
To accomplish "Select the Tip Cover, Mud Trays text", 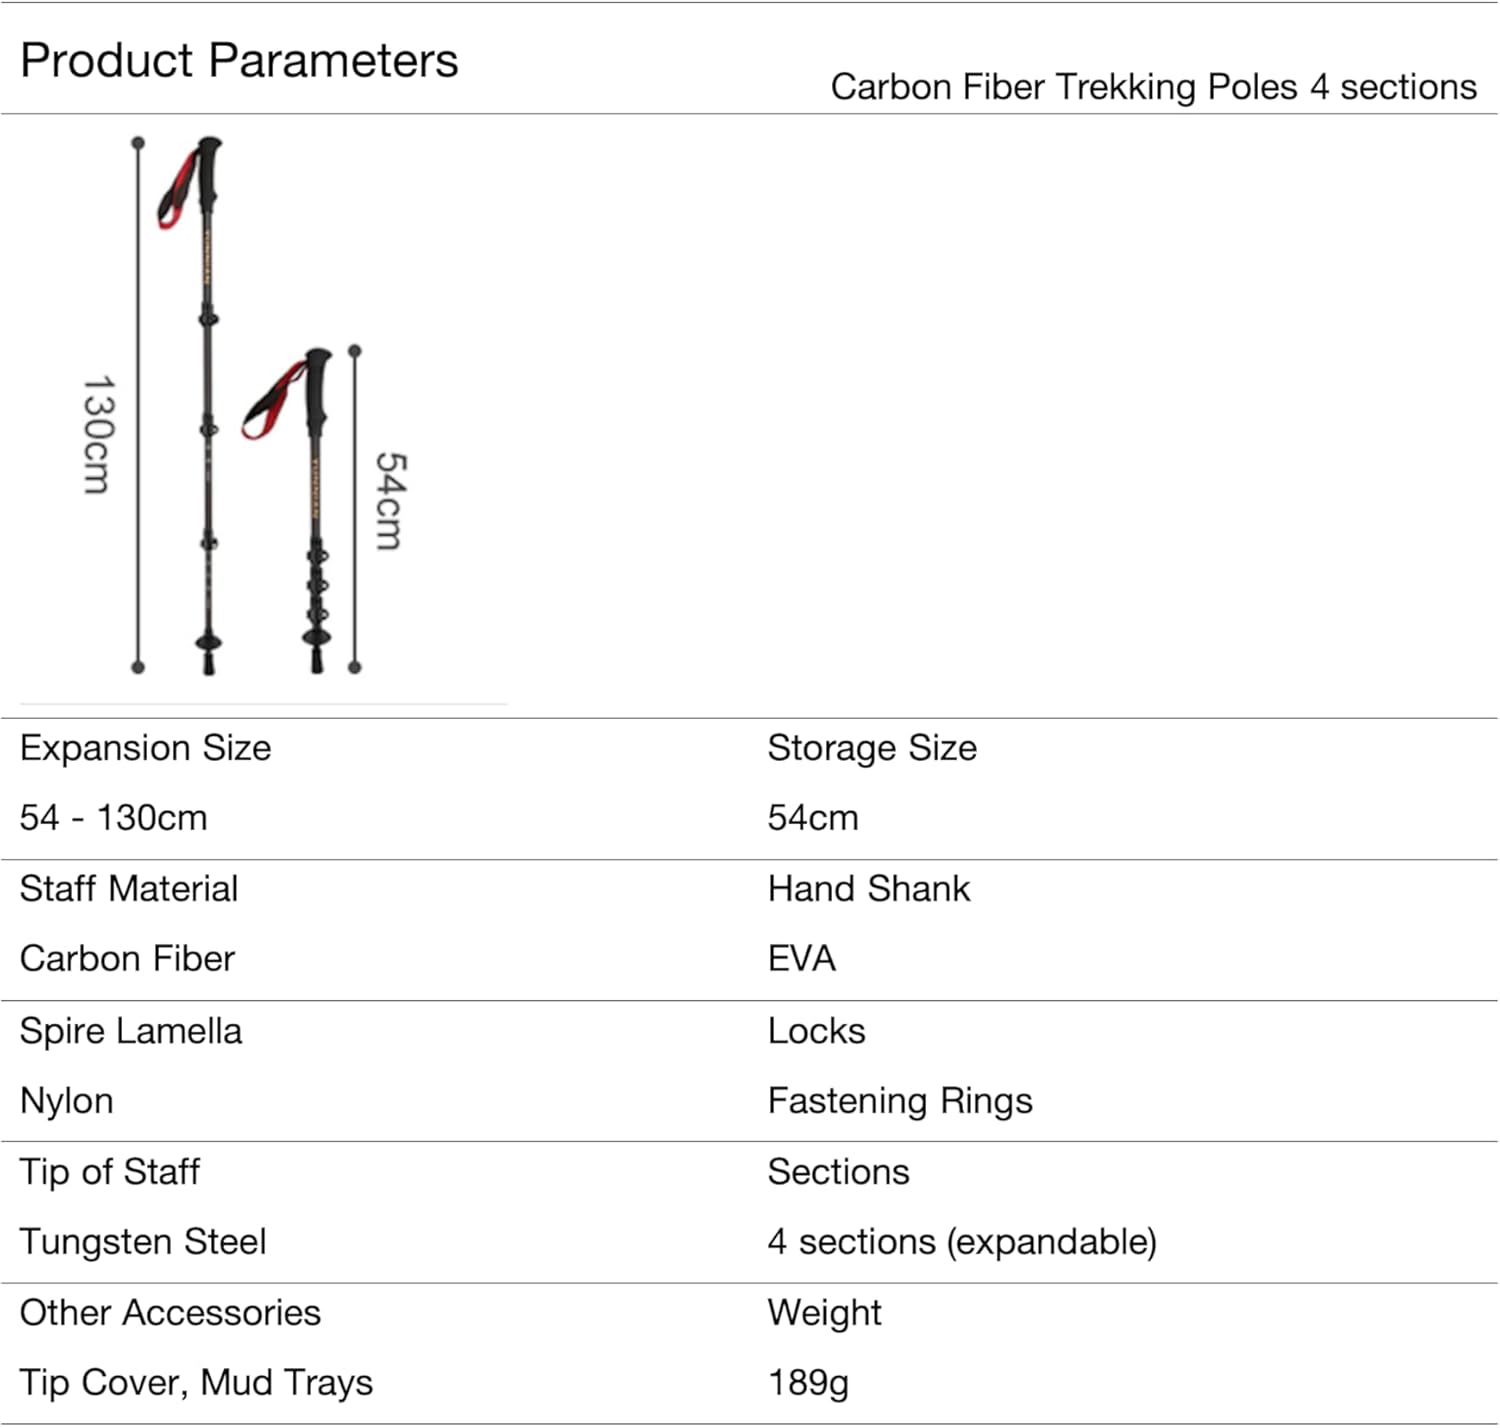I will click(x=196, y=1383).
